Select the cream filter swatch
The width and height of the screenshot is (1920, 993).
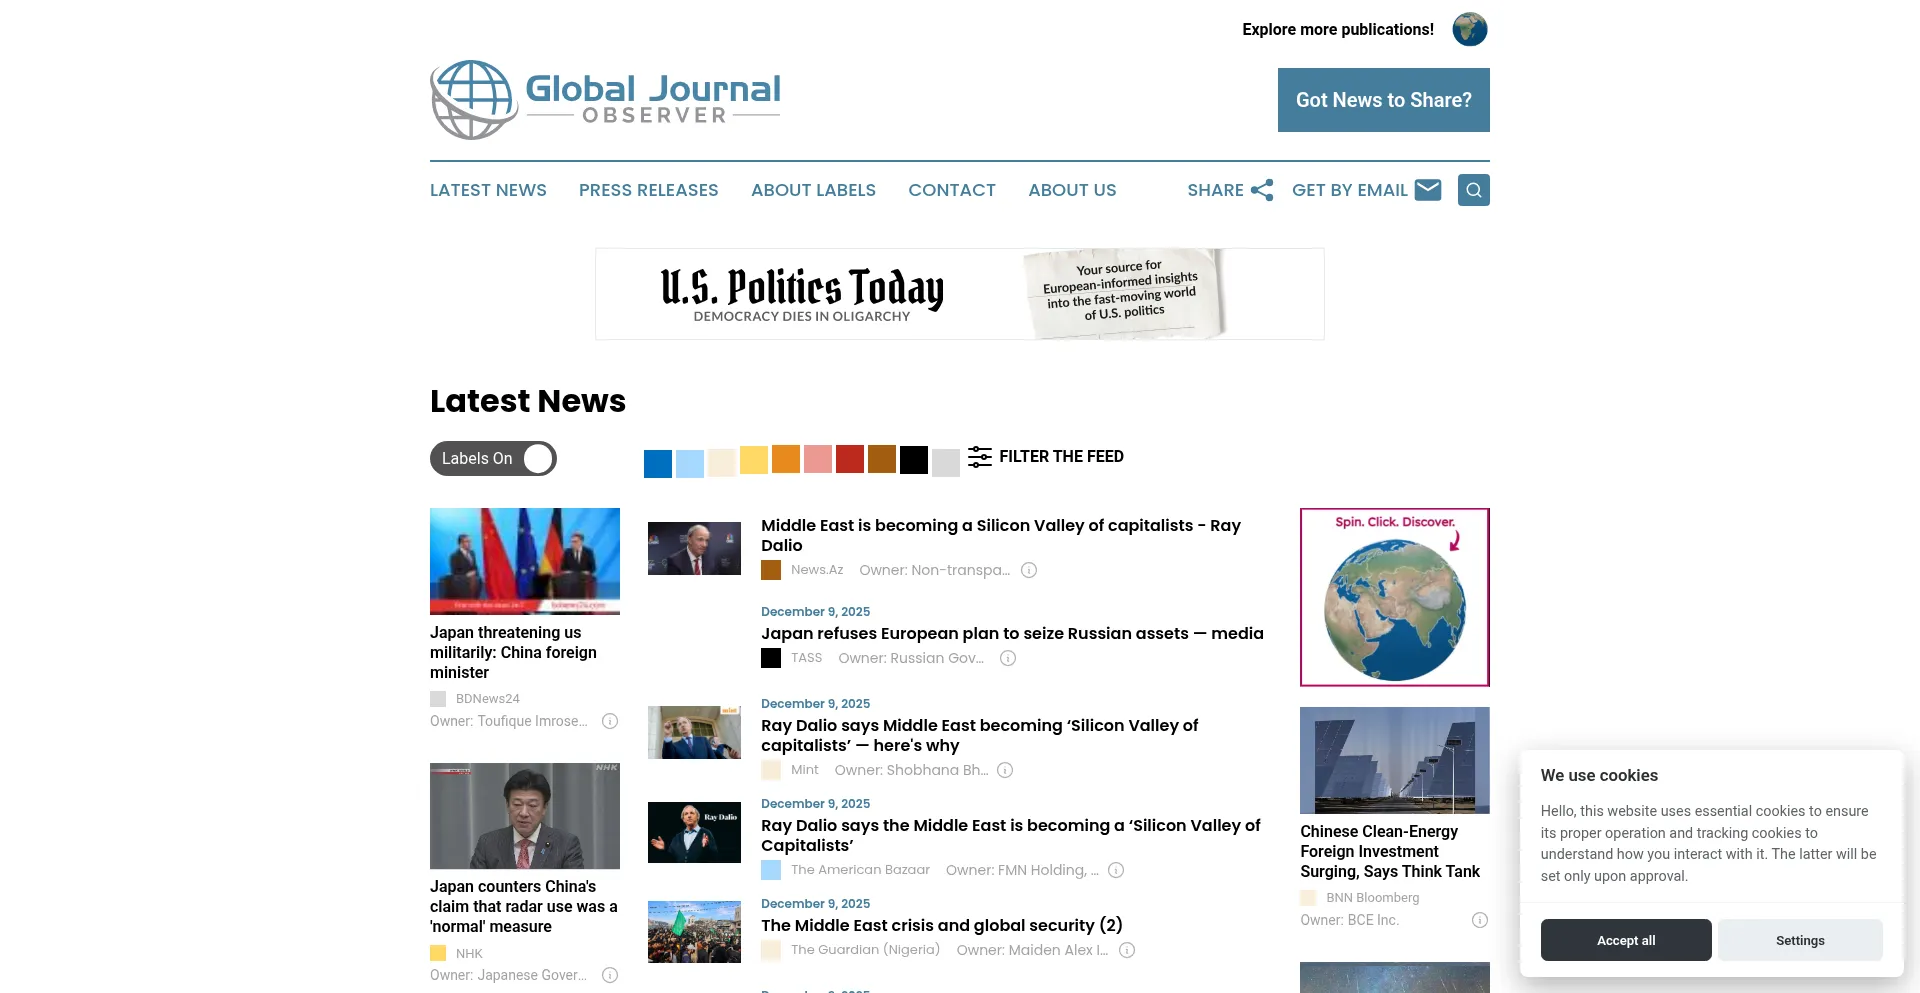722,463
